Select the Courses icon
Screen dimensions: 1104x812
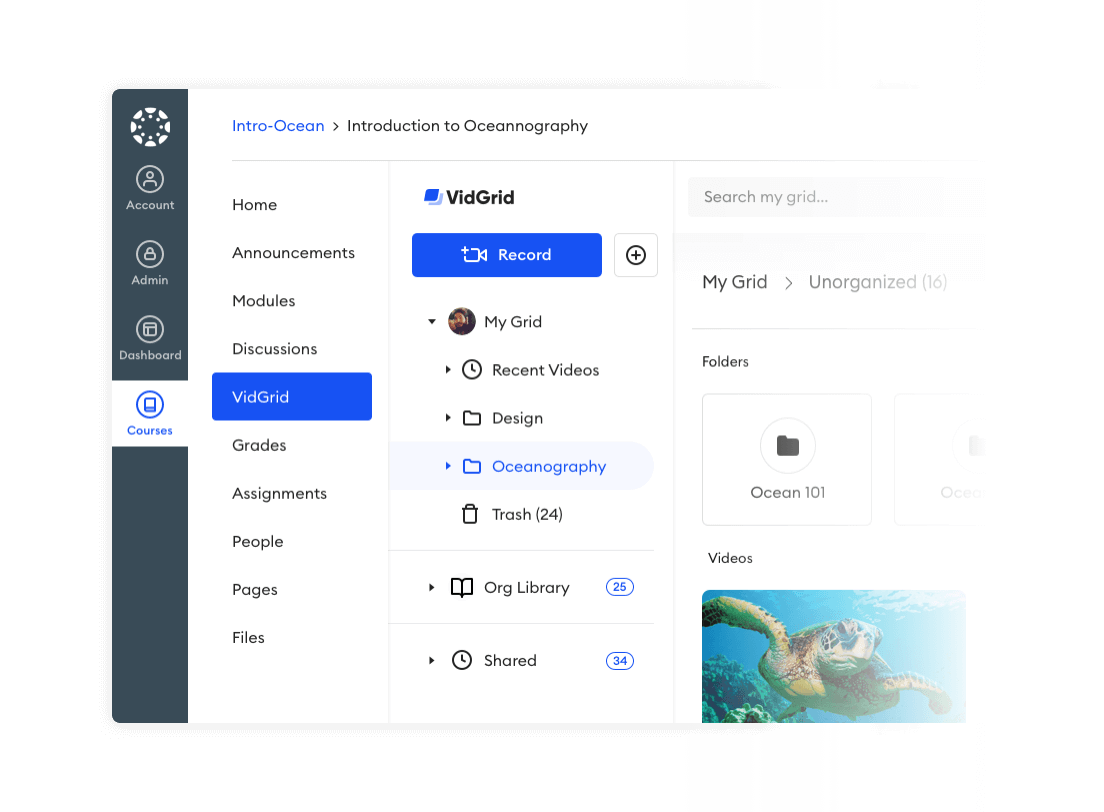pos(149,405)
